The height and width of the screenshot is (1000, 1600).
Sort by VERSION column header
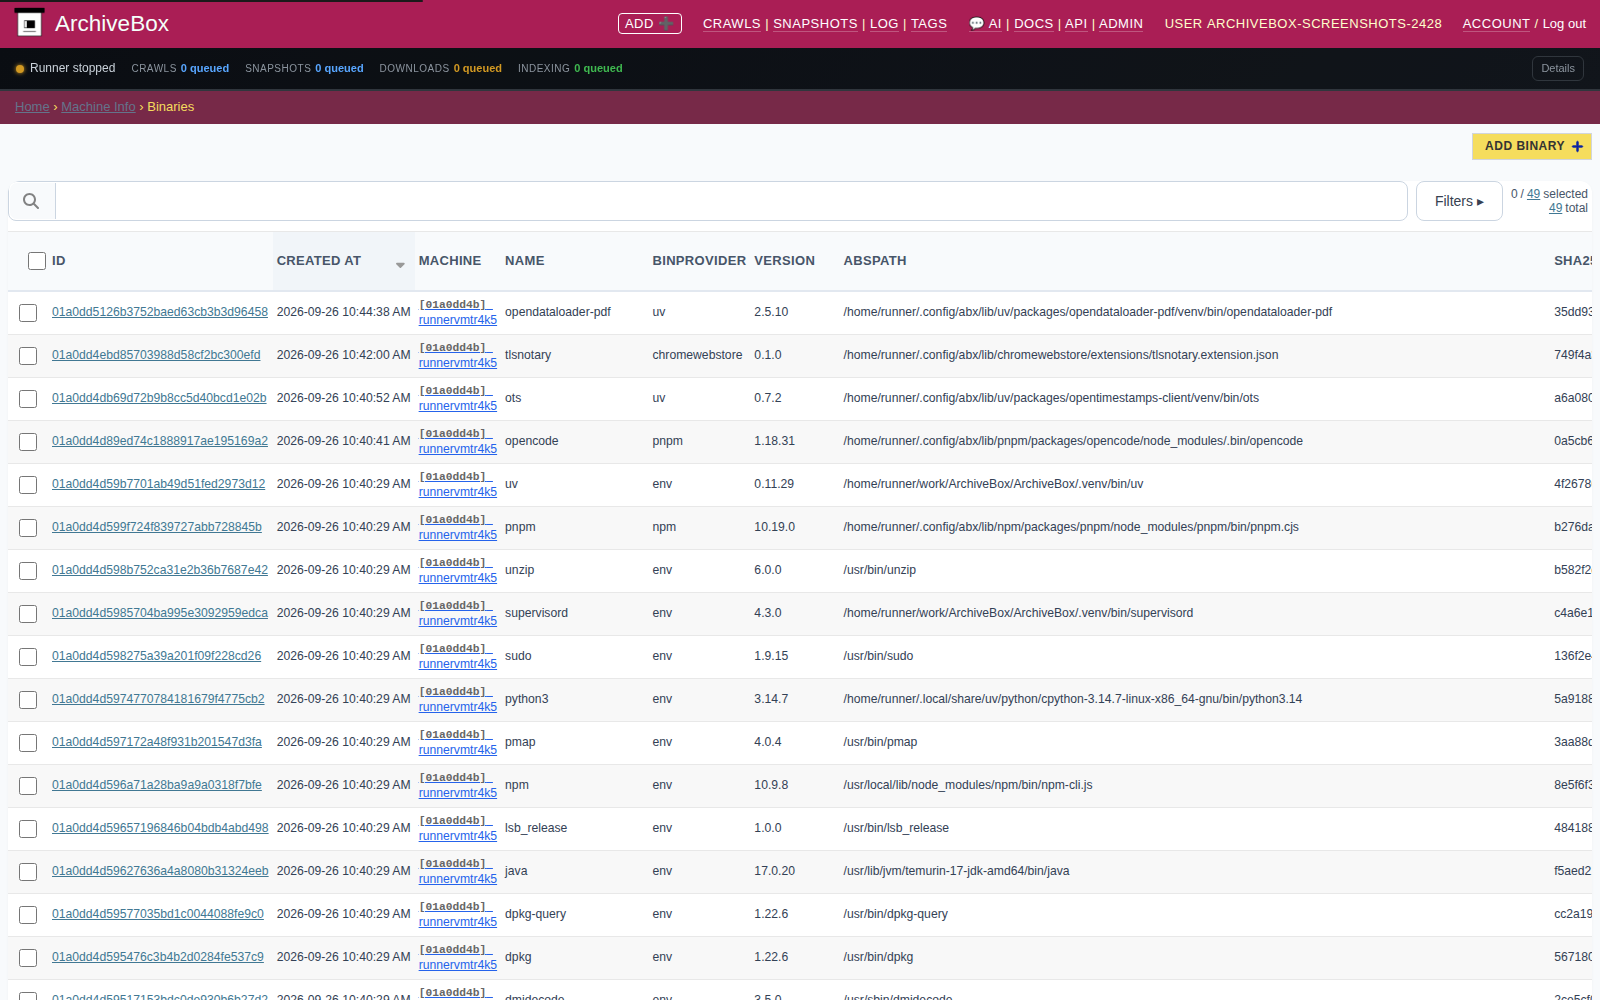click(784, 261)
